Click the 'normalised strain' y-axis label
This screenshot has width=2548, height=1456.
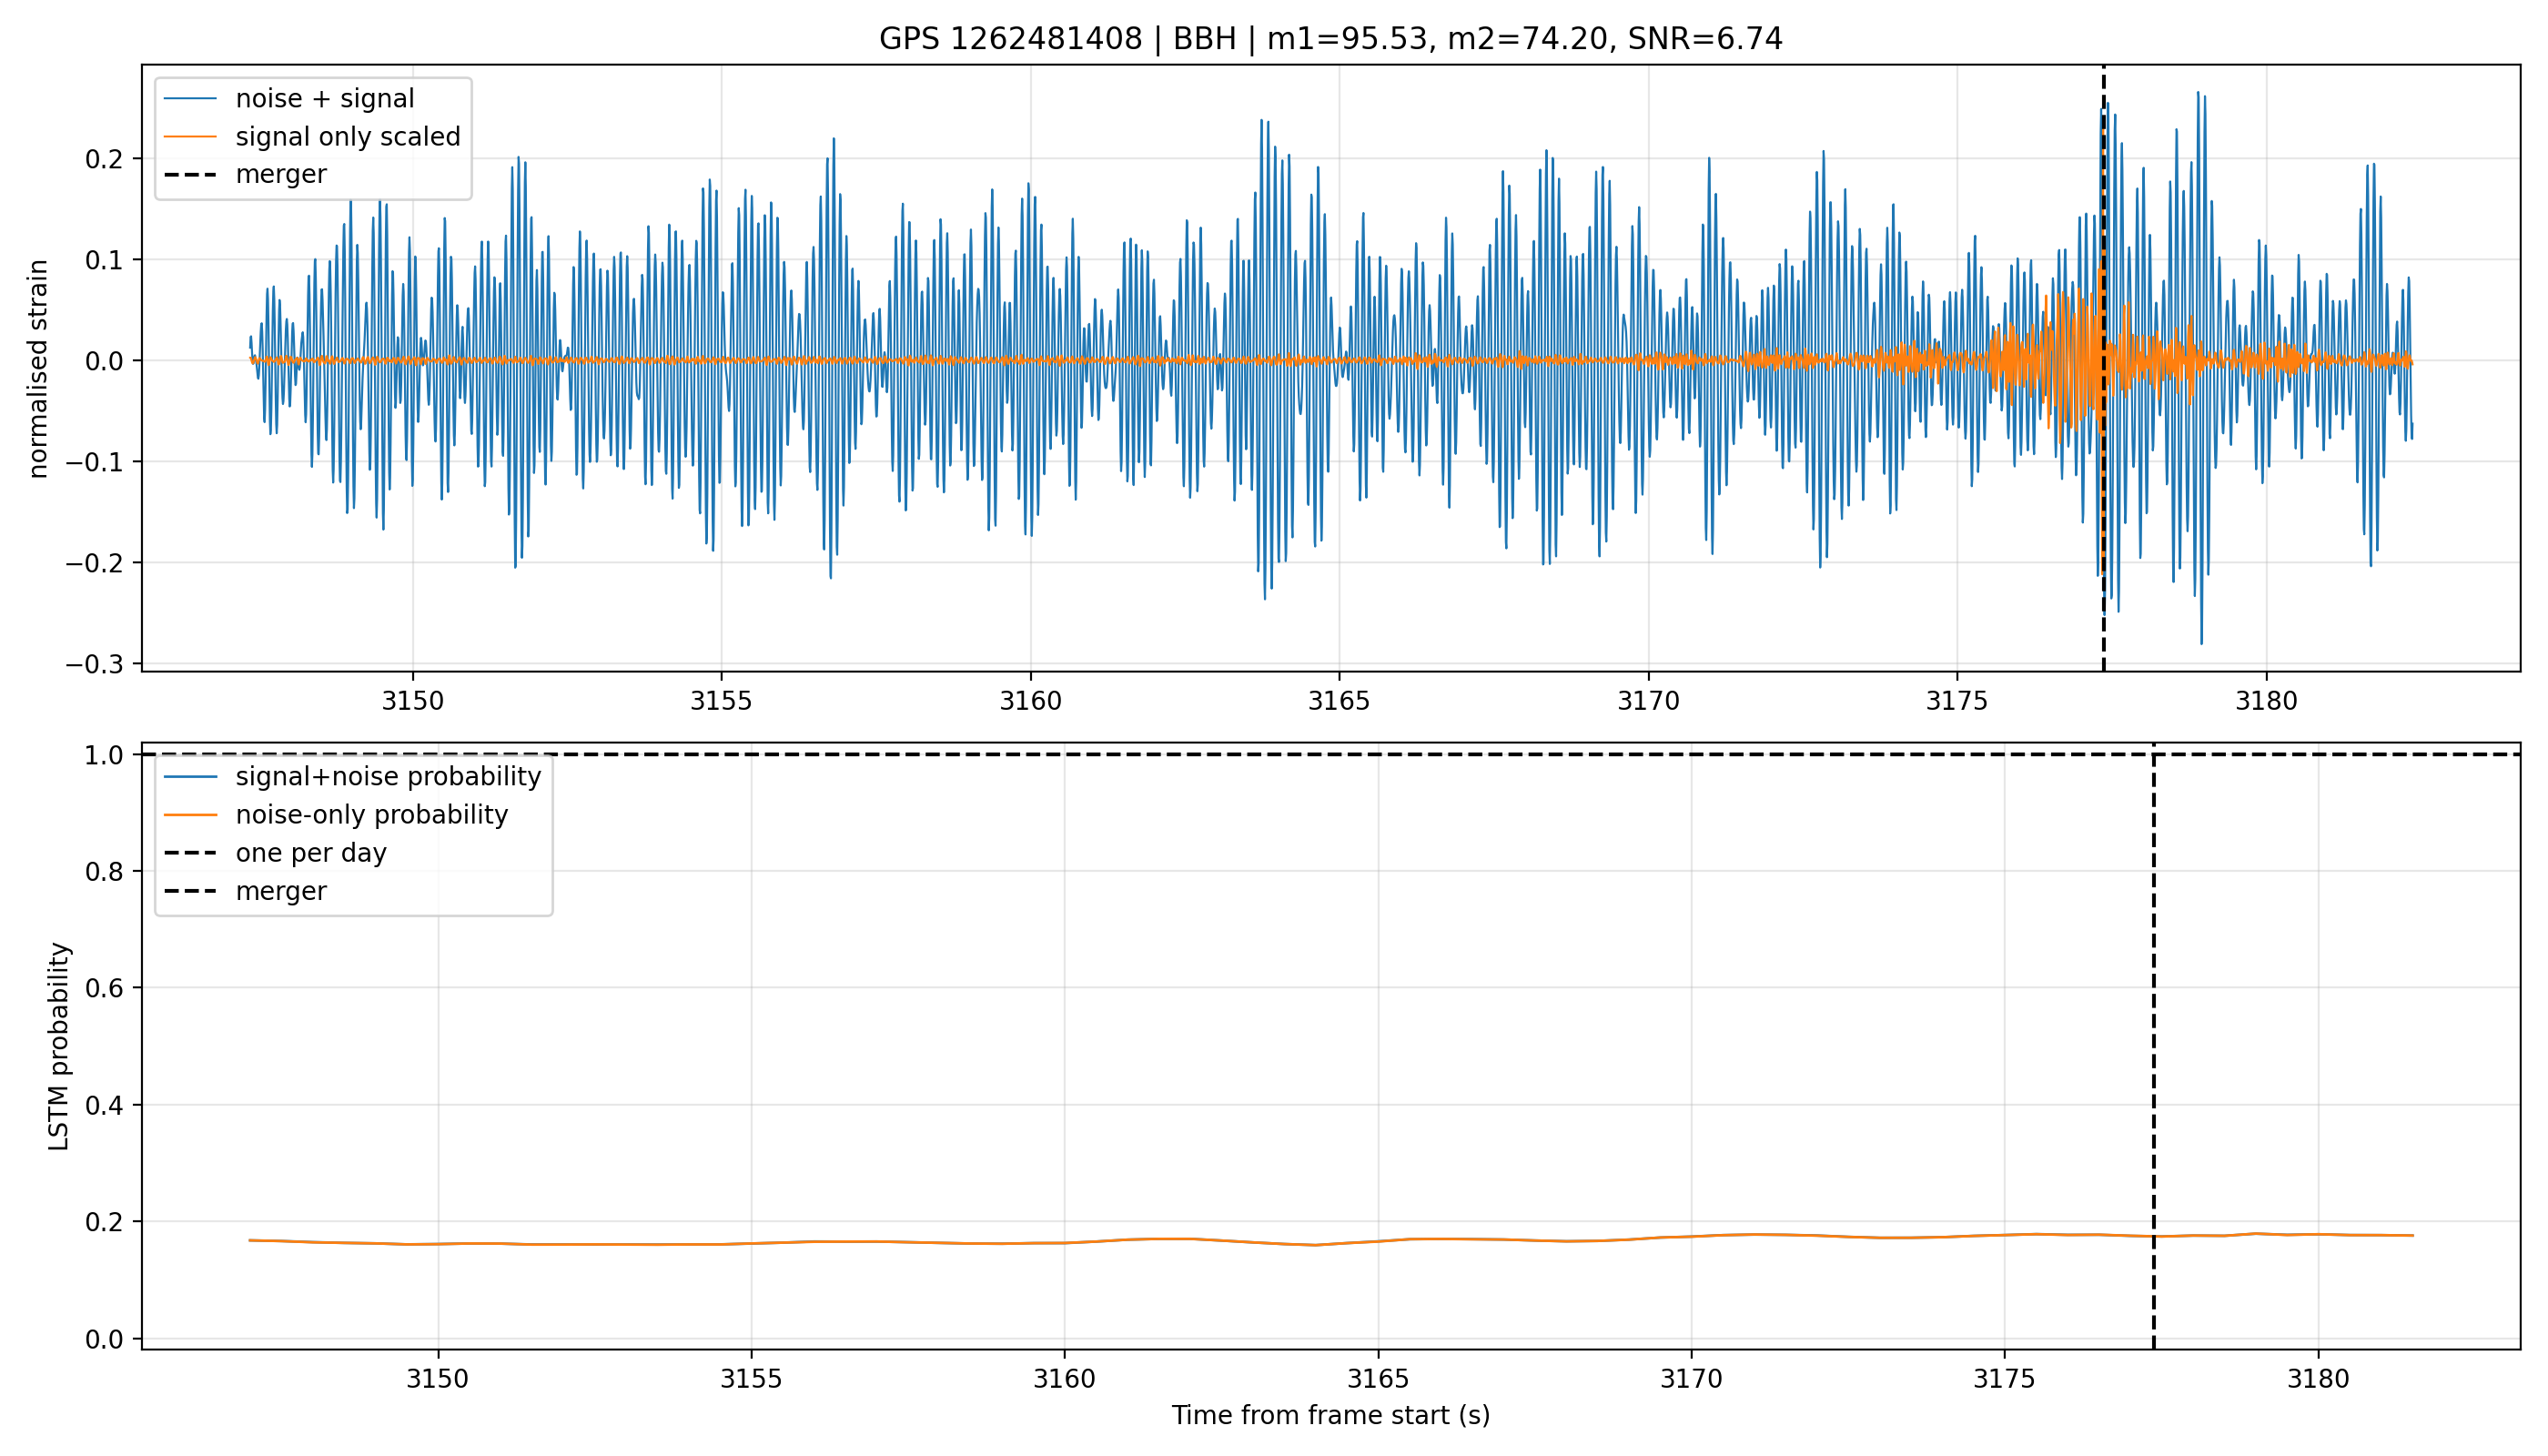point(38,369)
